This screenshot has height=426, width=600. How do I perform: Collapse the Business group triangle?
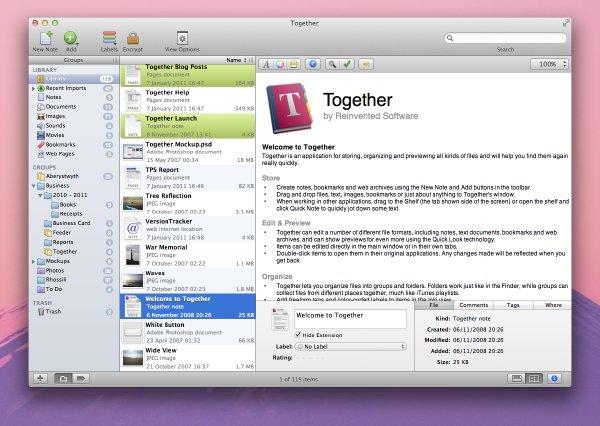(33, 186)
